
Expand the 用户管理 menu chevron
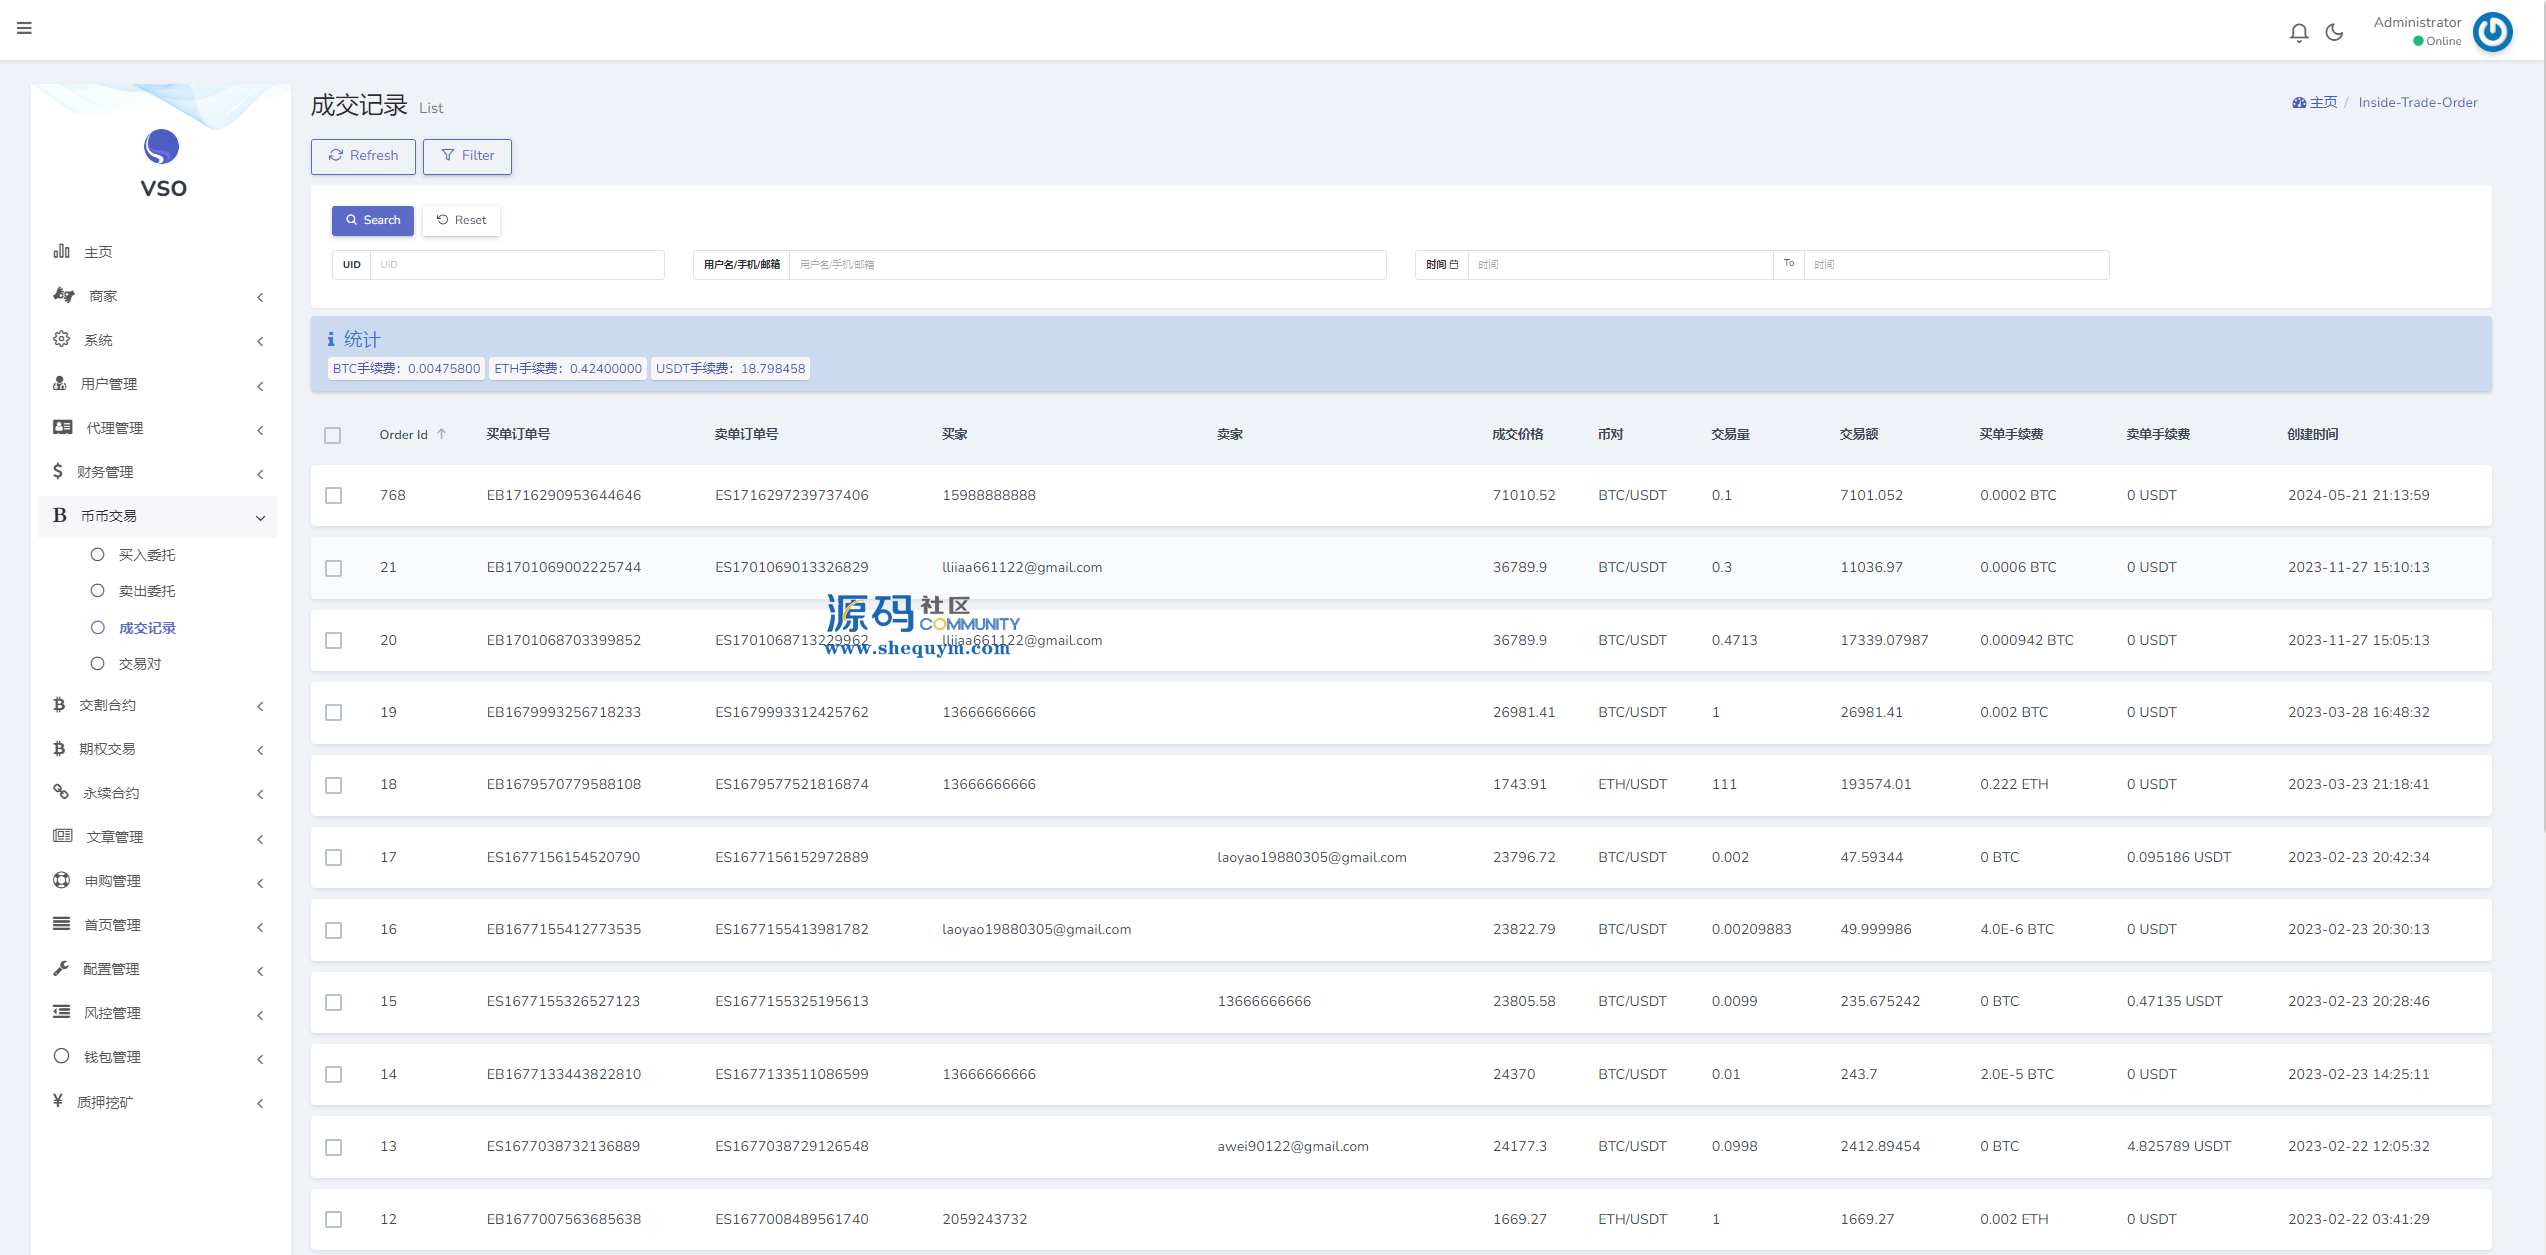[260, 385]
